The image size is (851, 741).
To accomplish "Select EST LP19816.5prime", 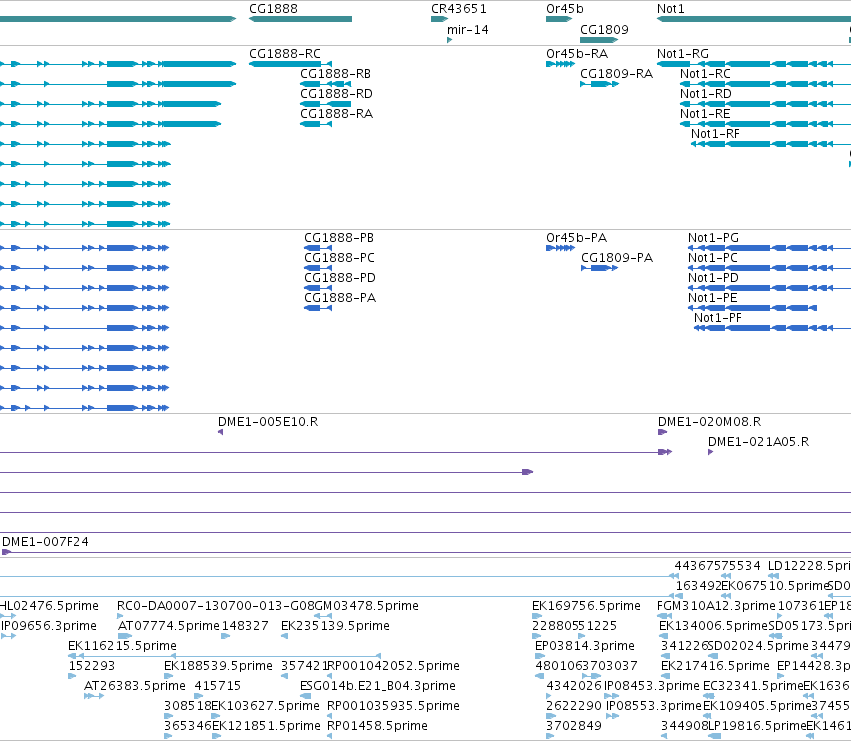I will point(715,736).
